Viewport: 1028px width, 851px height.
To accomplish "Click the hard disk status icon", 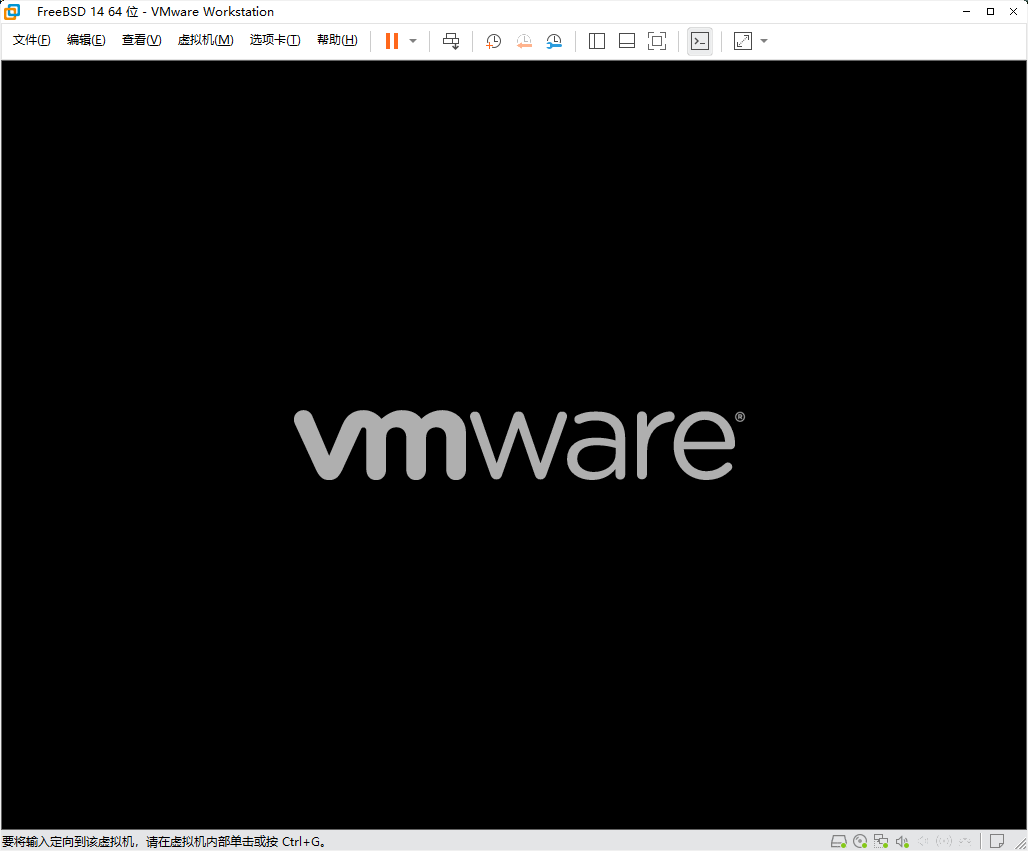I will [x=839, y=841].
